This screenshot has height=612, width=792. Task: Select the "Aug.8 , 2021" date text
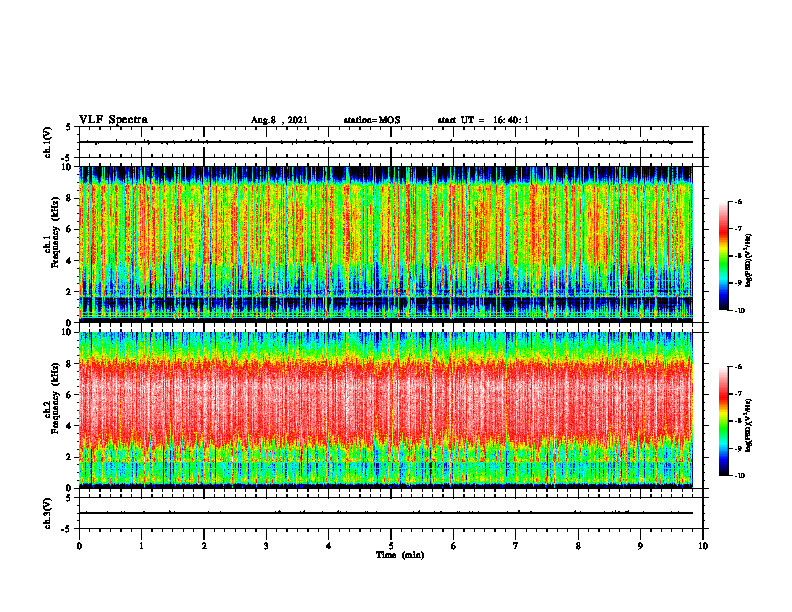click(x=279, y=120)
